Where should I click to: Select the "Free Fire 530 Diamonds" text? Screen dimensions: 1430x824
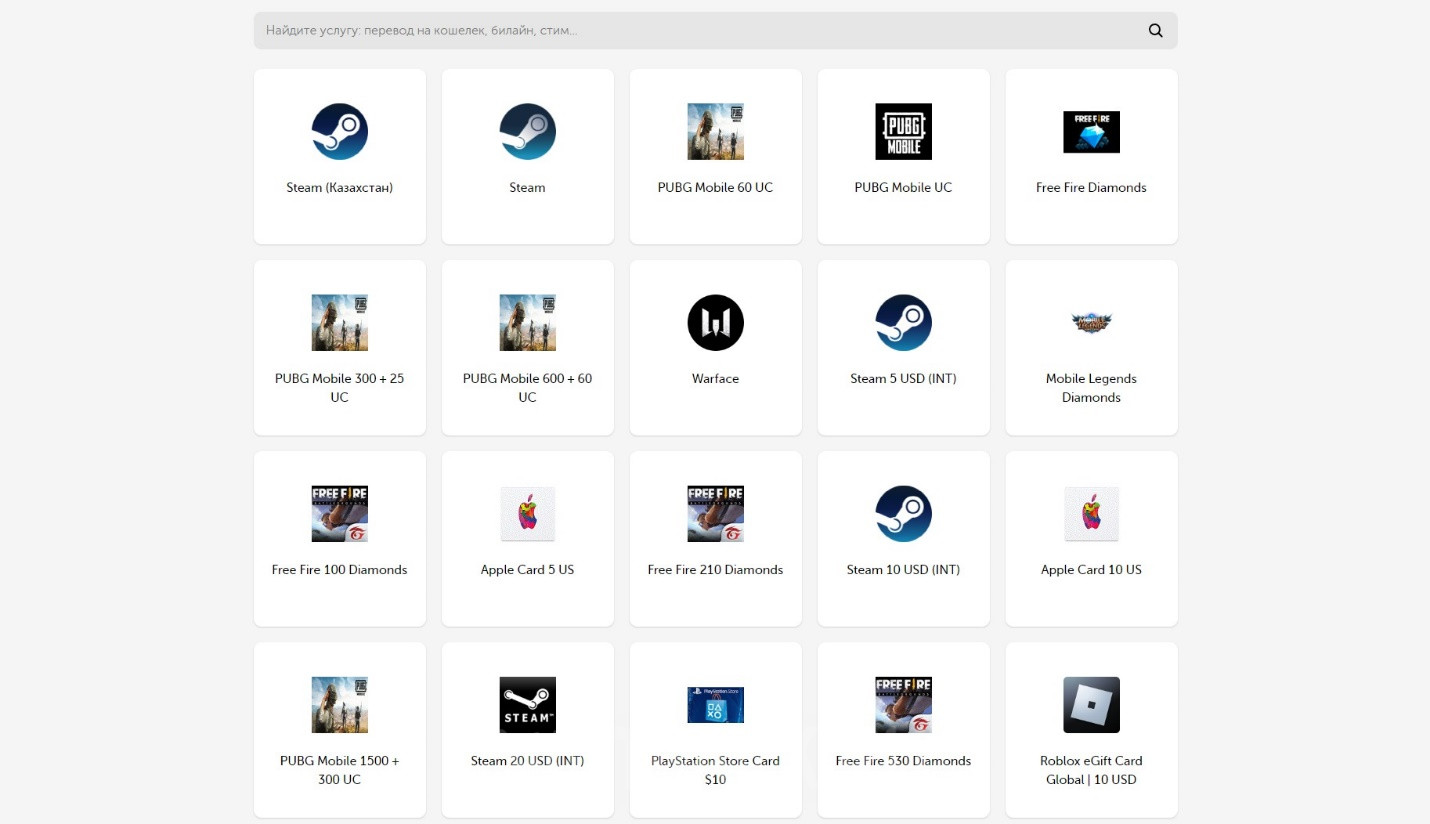pos(904,761)
